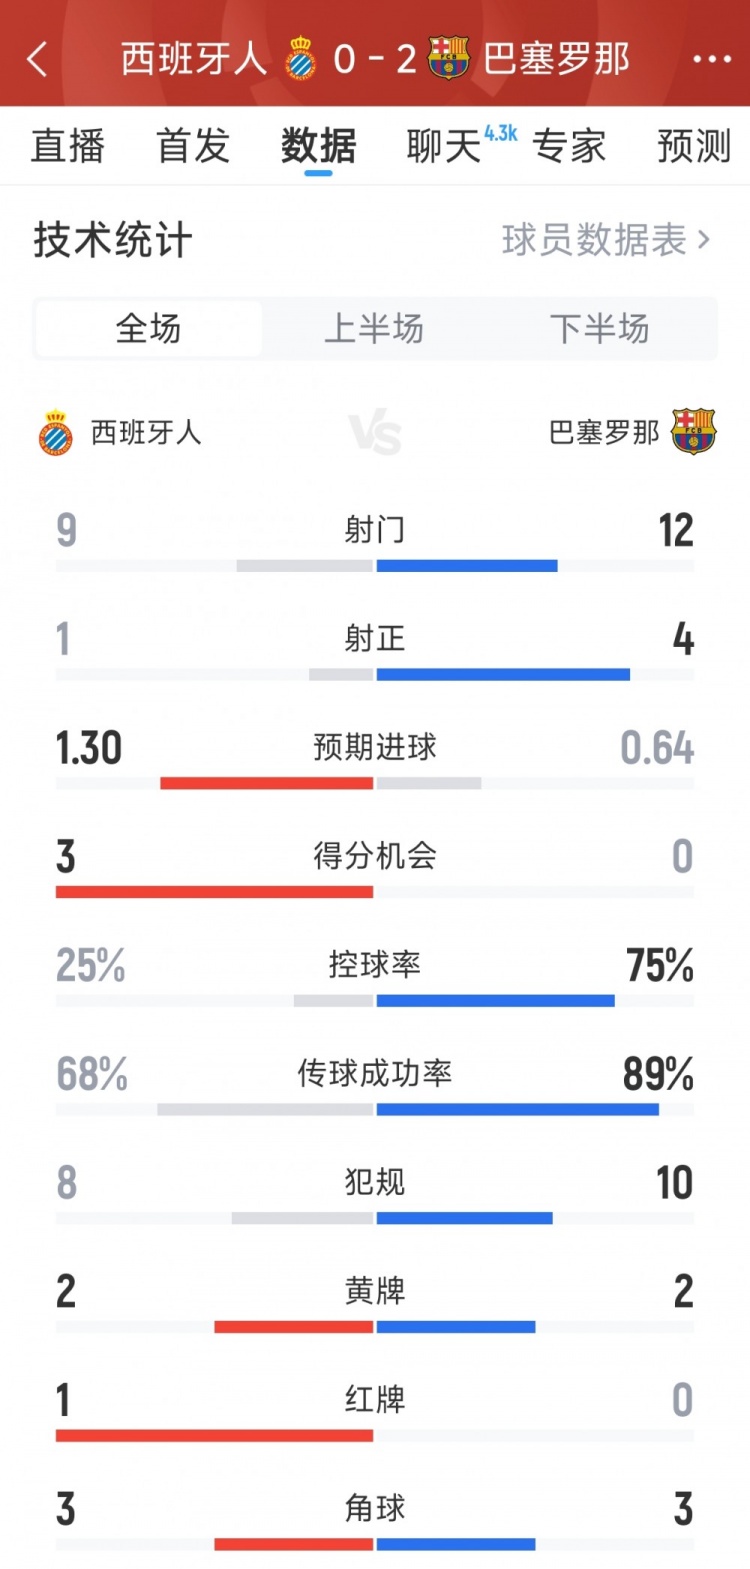Image resolution: width=750 pixels, height=1569 pixels.
Task: Tap 西班牙人 team name in header
Action: [x=194, y=59]
